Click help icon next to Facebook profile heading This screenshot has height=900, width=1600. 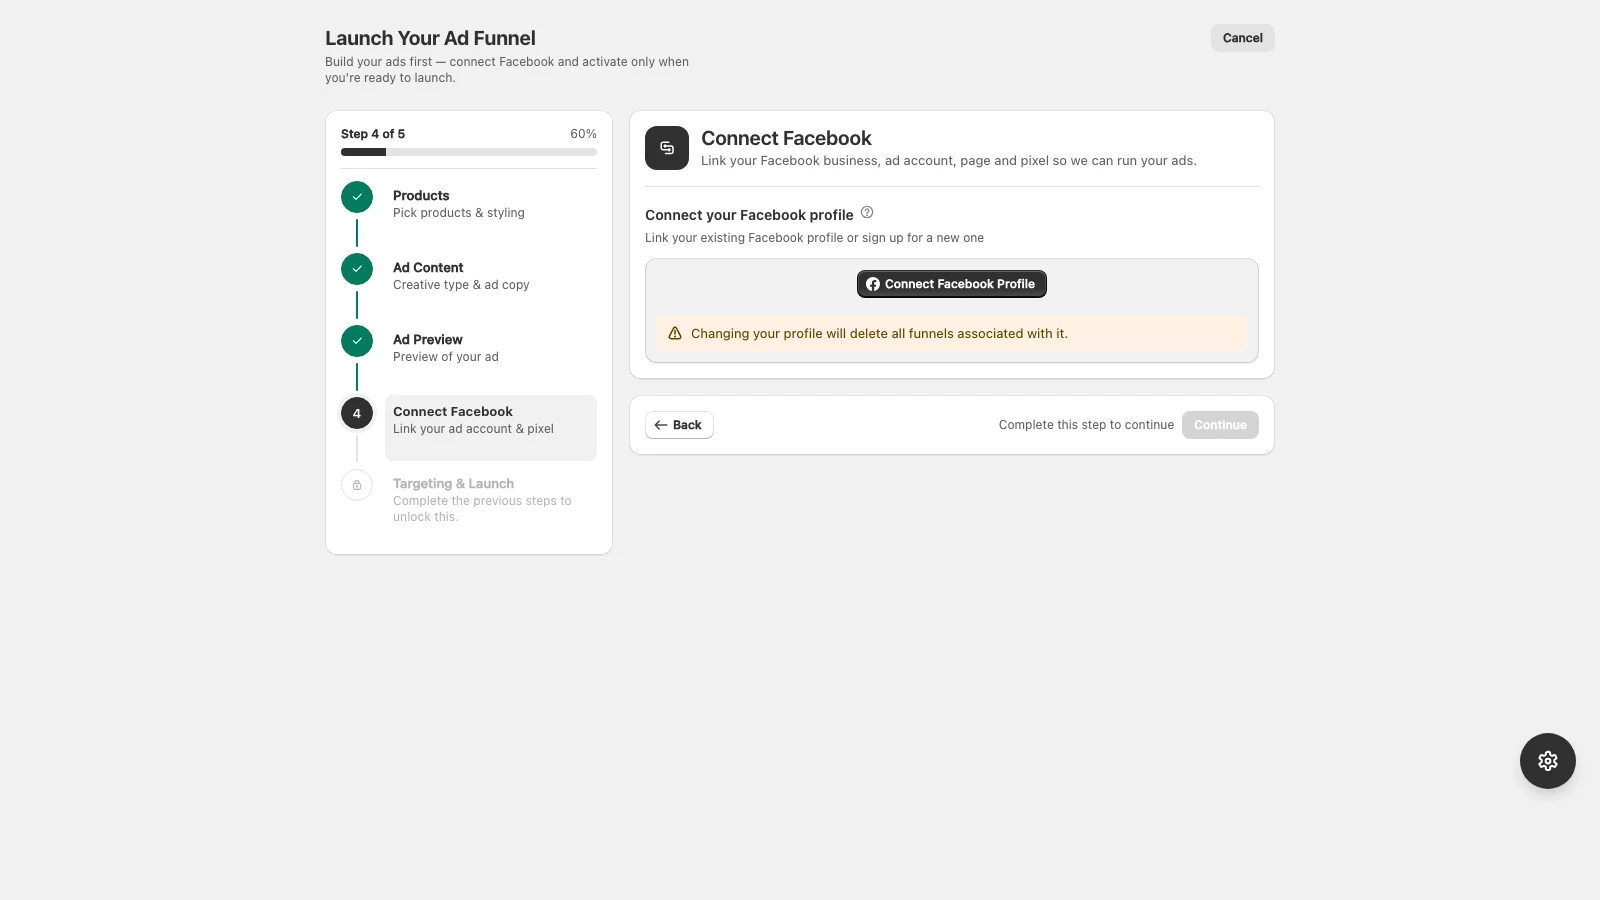pos(867,212)
